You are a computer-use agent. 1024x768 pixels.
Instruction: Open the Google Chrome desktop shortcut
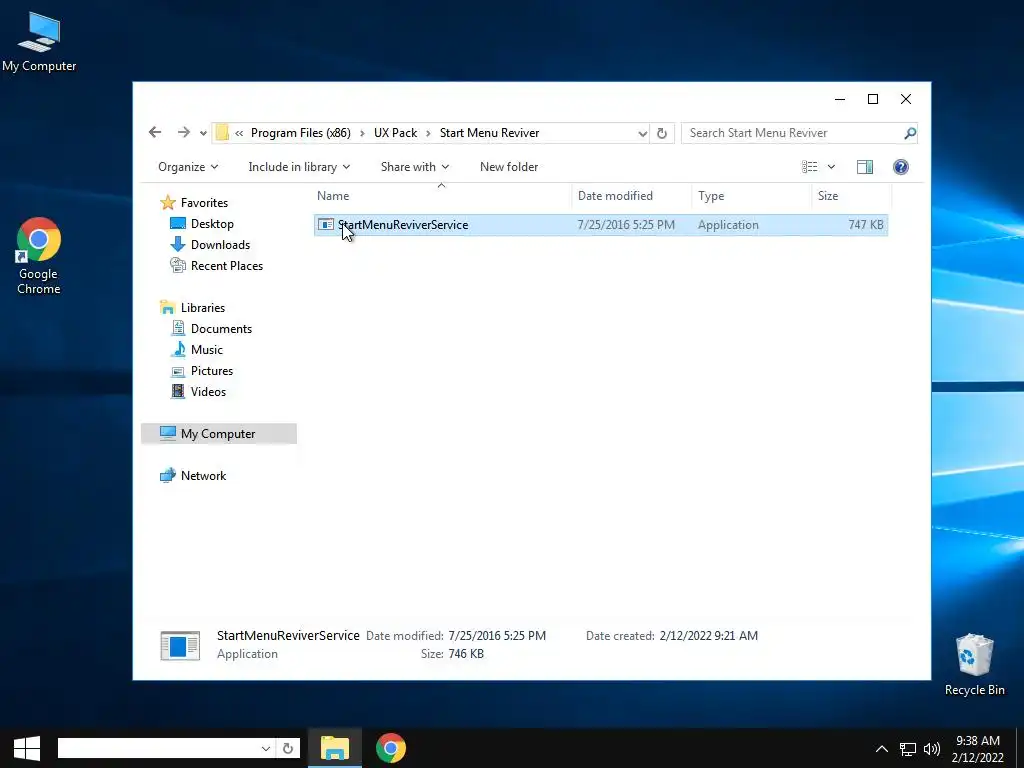click(x=39, y=256)
